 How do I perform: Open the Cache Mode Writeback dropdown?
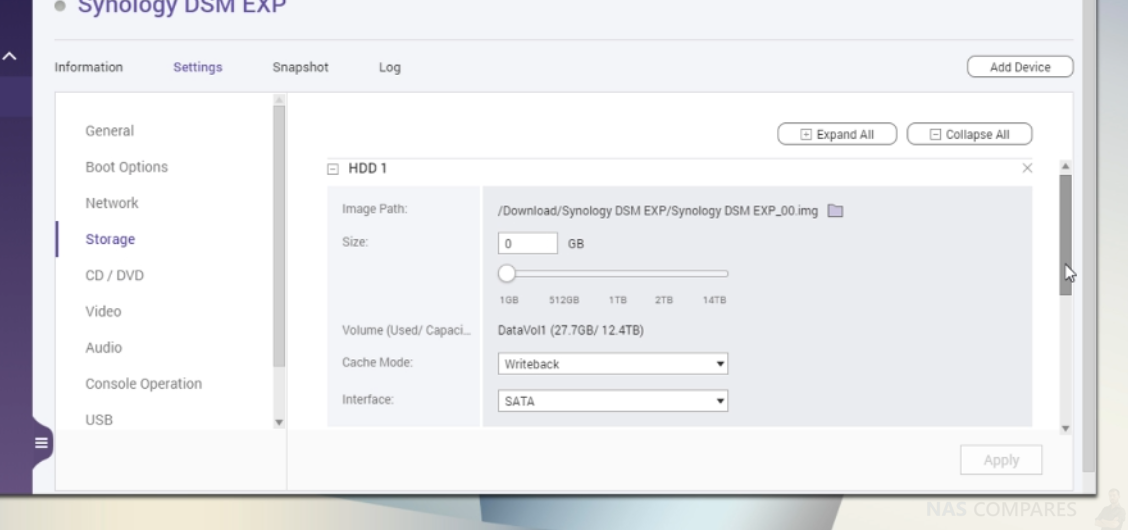613,364
